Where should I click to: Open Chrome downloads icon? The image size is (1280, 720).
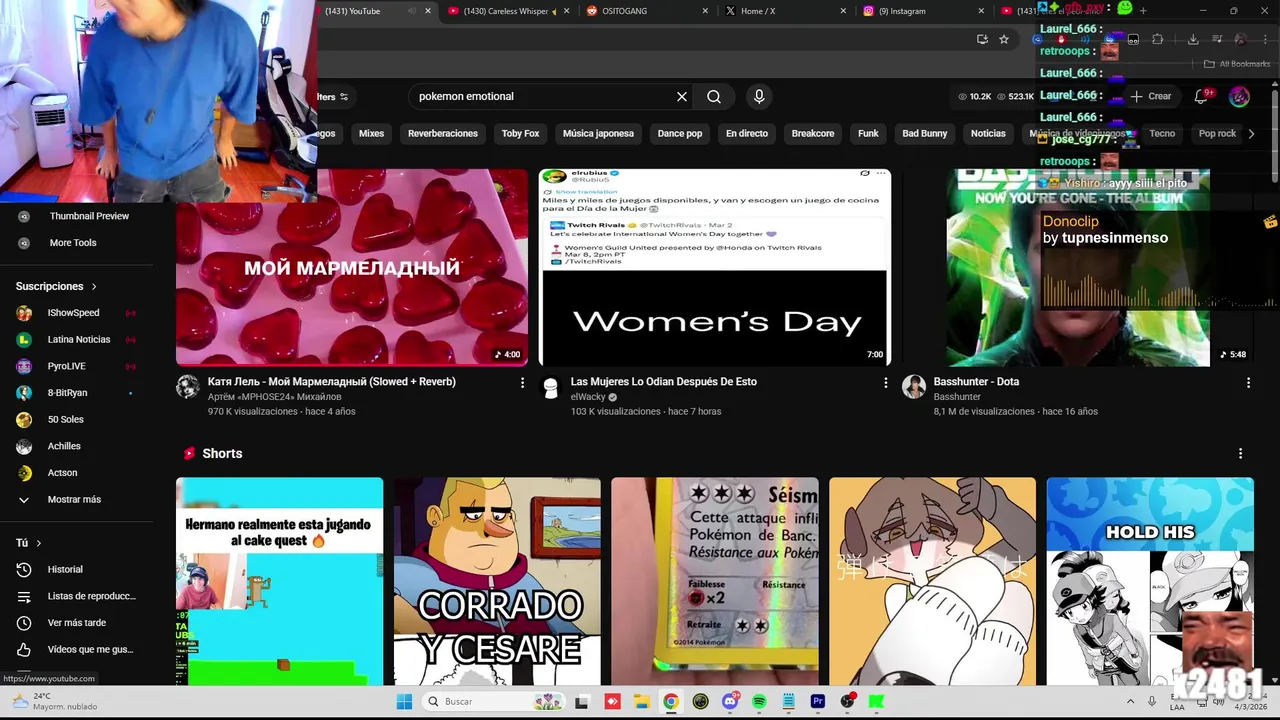pos(1193,39)
